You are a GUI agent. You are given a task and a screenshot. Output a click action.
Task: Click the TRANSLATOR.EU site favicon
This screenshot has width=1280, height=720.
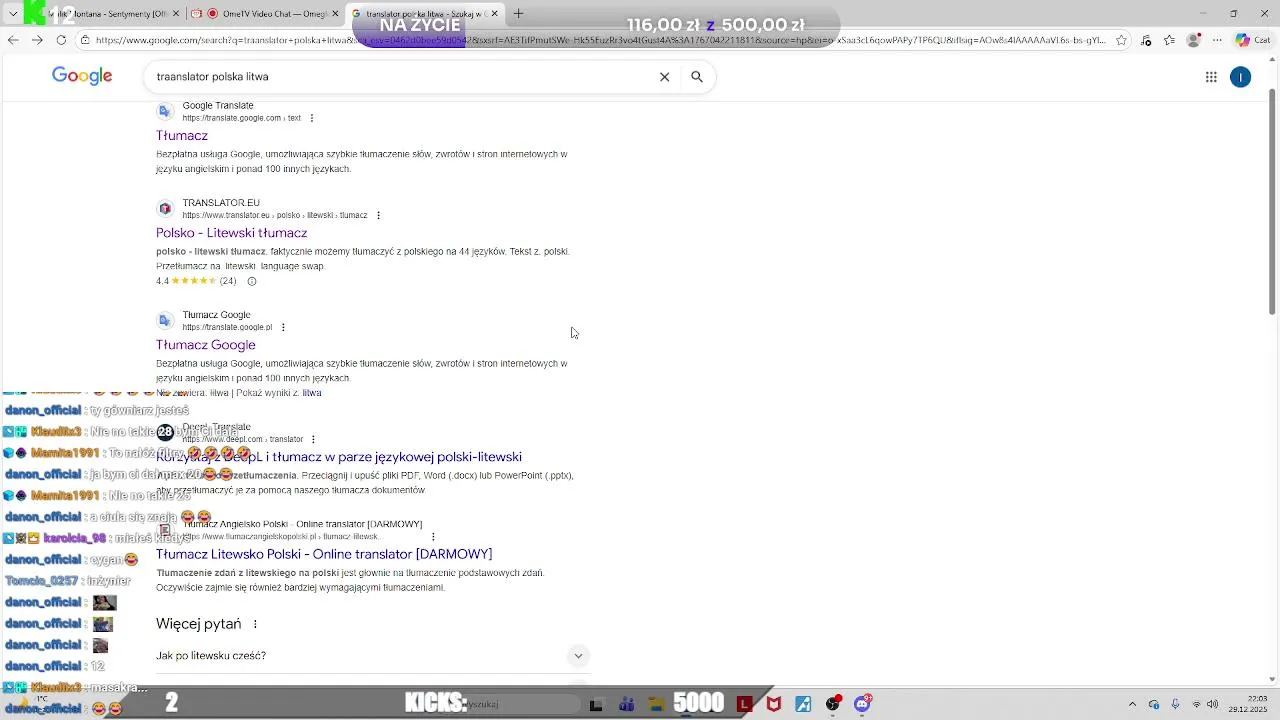(x=165, y=209)
